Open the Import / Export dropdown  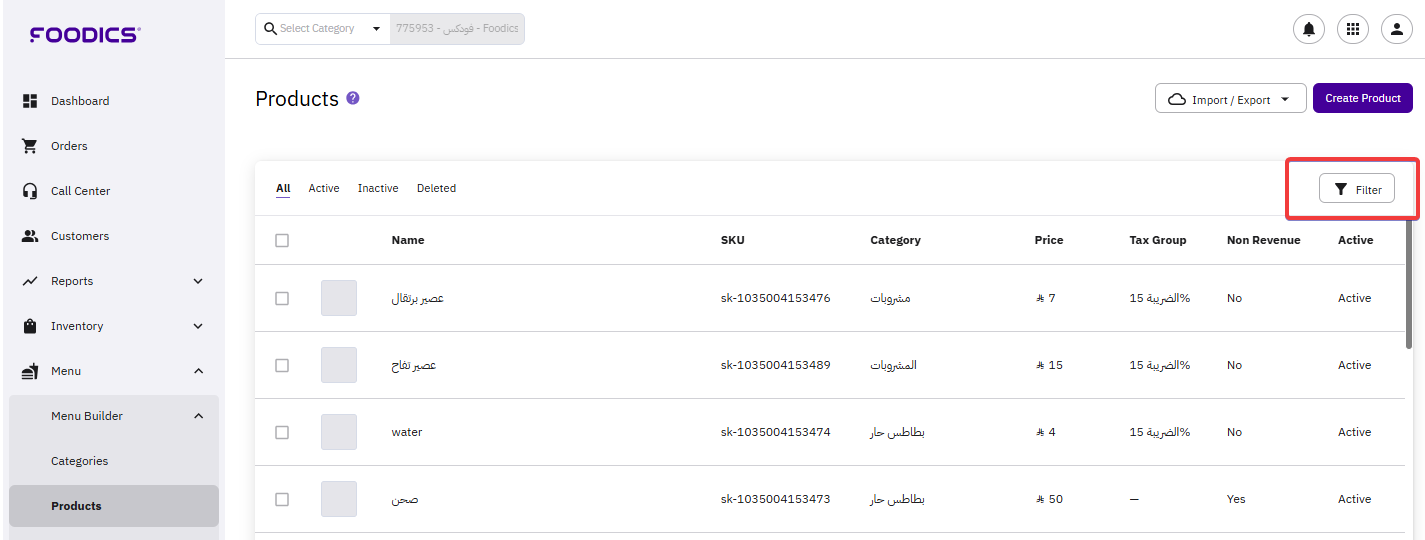coord(1230,99)
